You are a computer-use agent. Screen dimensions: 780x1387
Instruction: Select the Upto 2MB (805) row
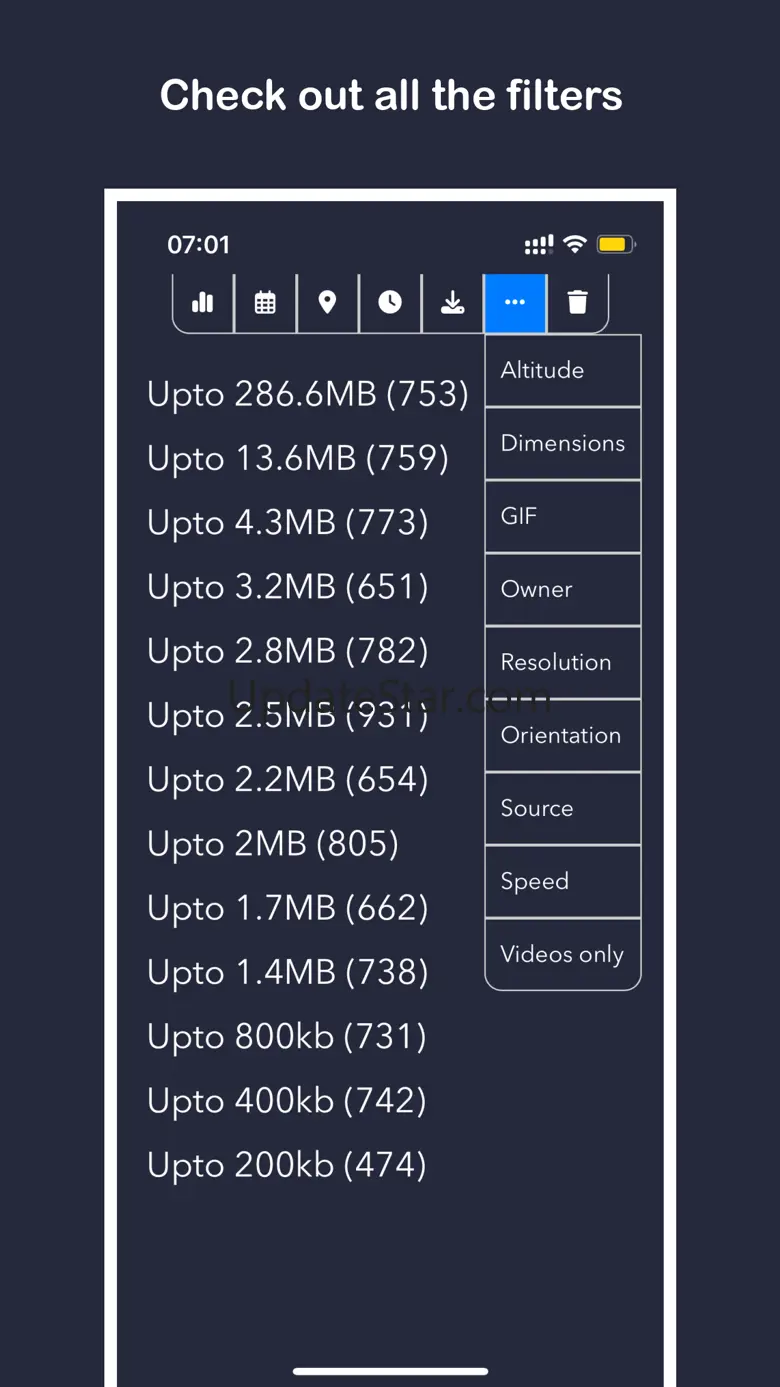[x=272, y=844]
